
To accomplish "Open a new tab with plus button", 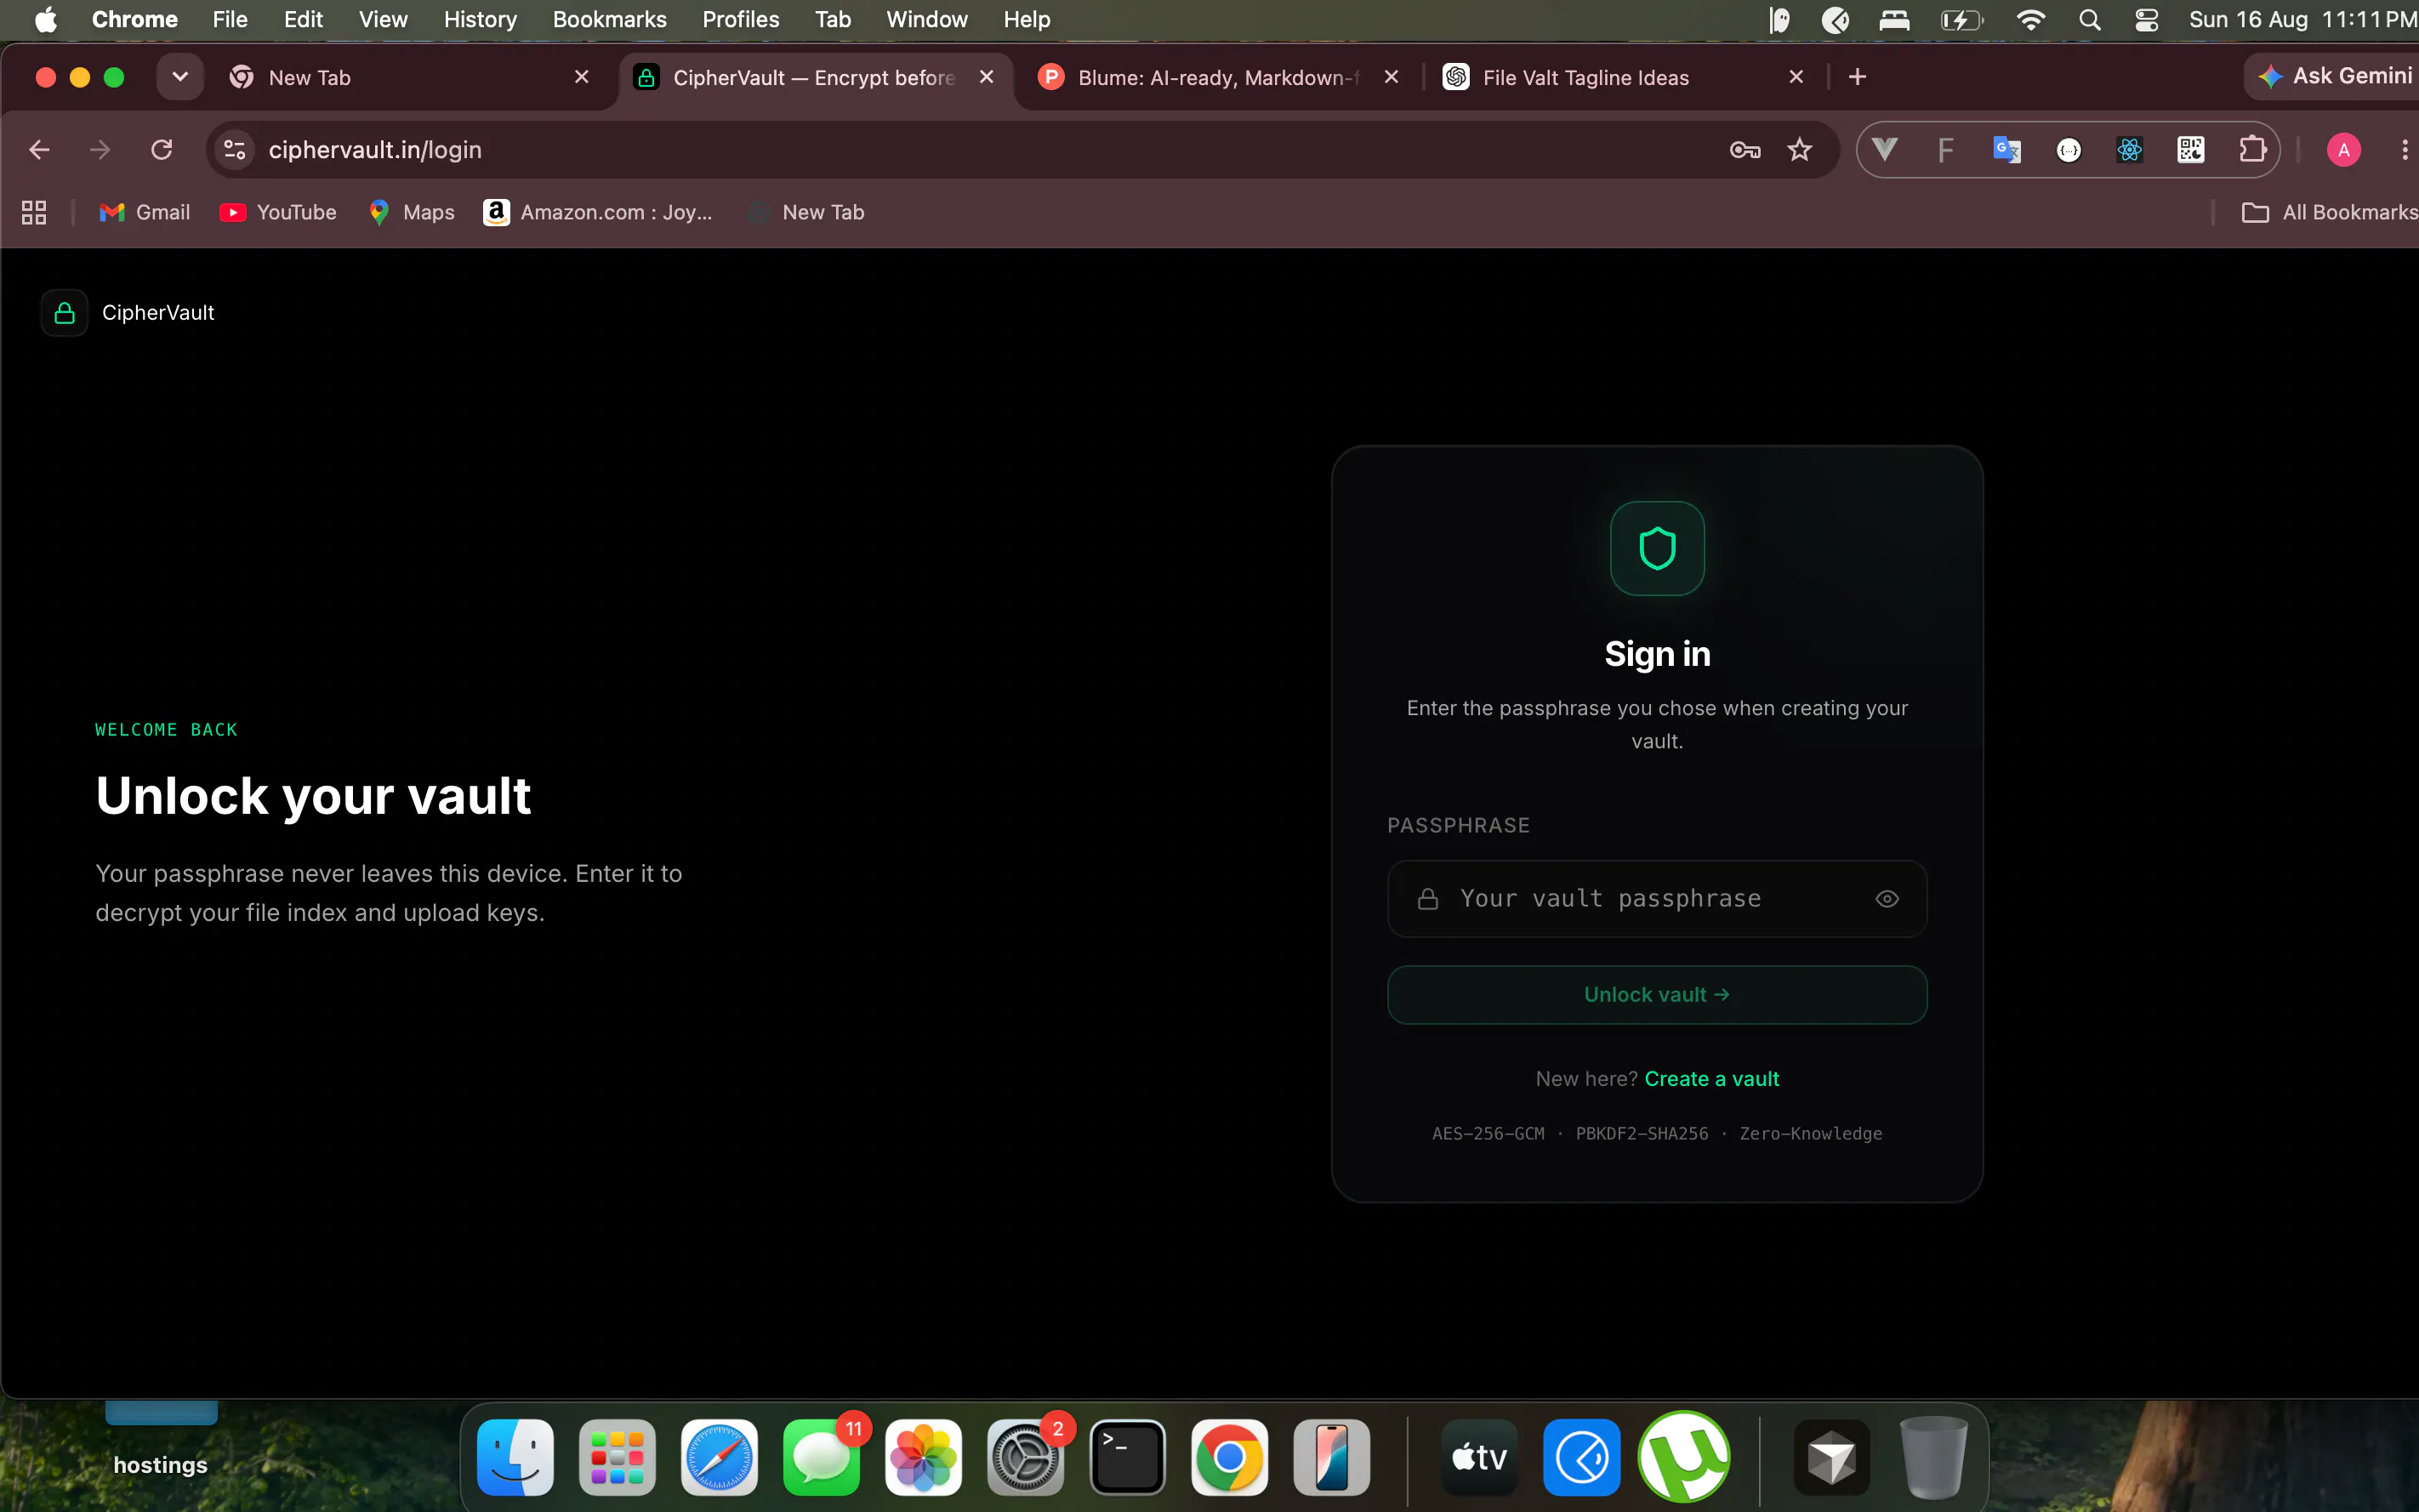I will pos(1857,77).
